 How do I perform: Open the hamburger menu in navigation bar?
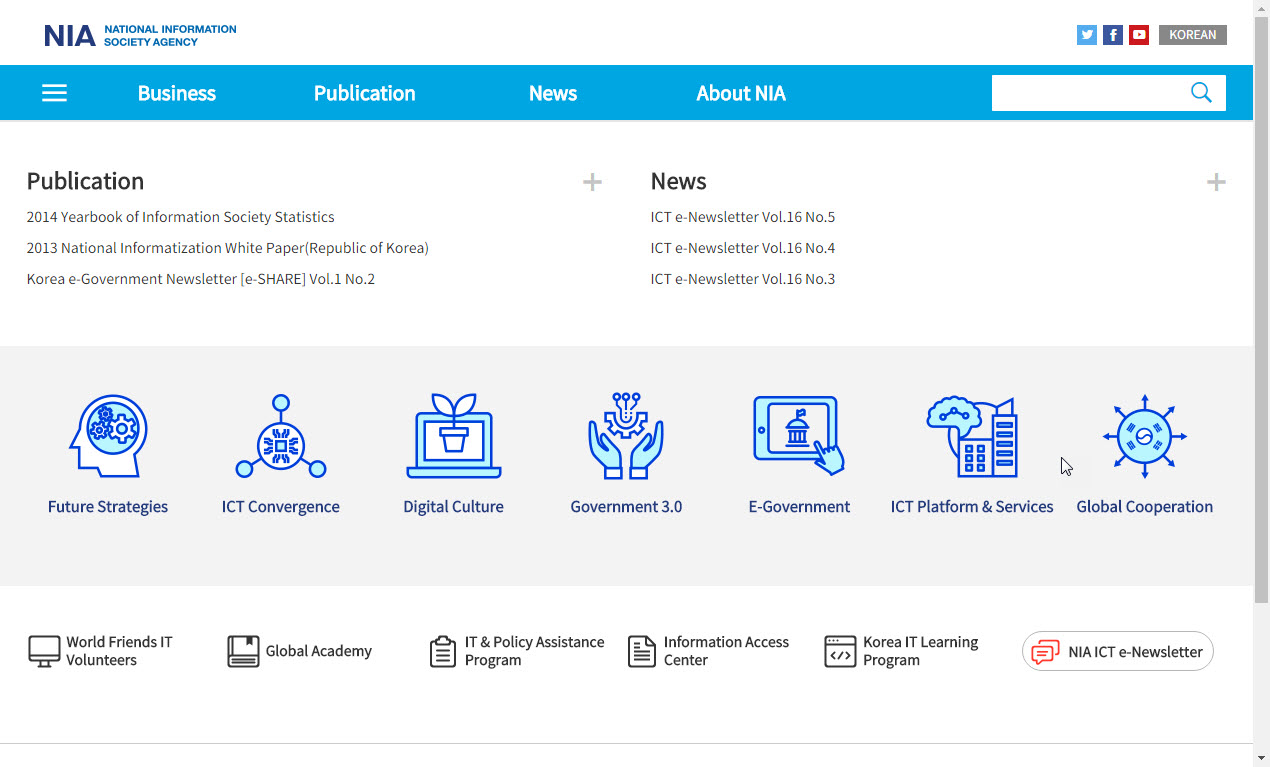[x=54, y=93]
